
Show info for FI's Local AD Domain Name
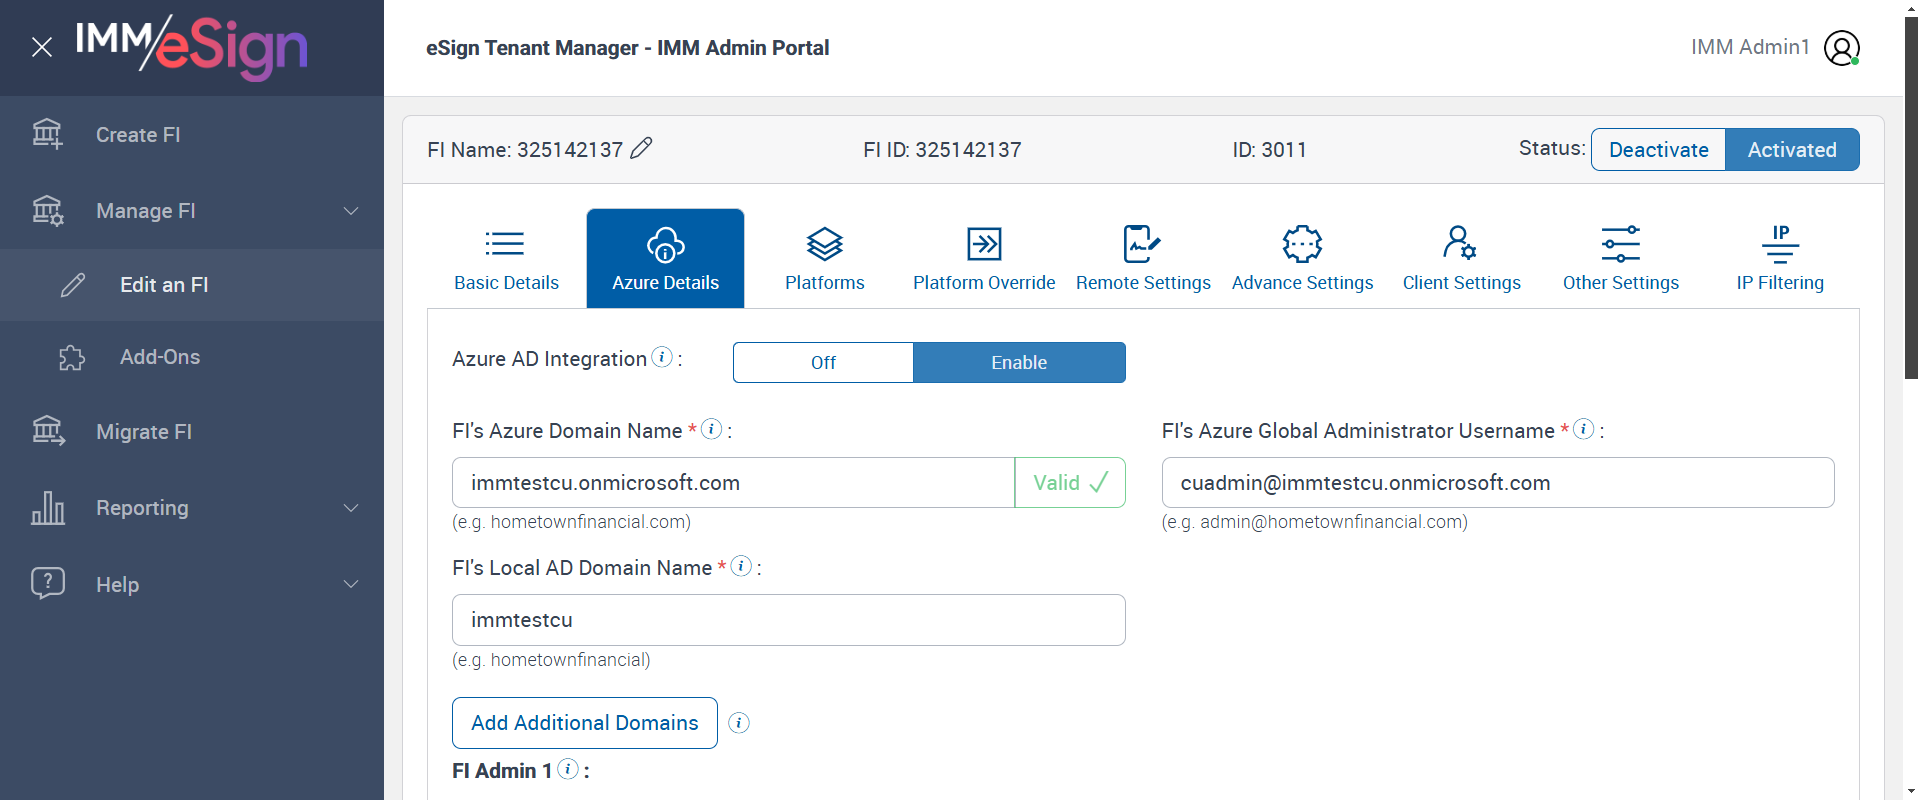pos(741,566)
